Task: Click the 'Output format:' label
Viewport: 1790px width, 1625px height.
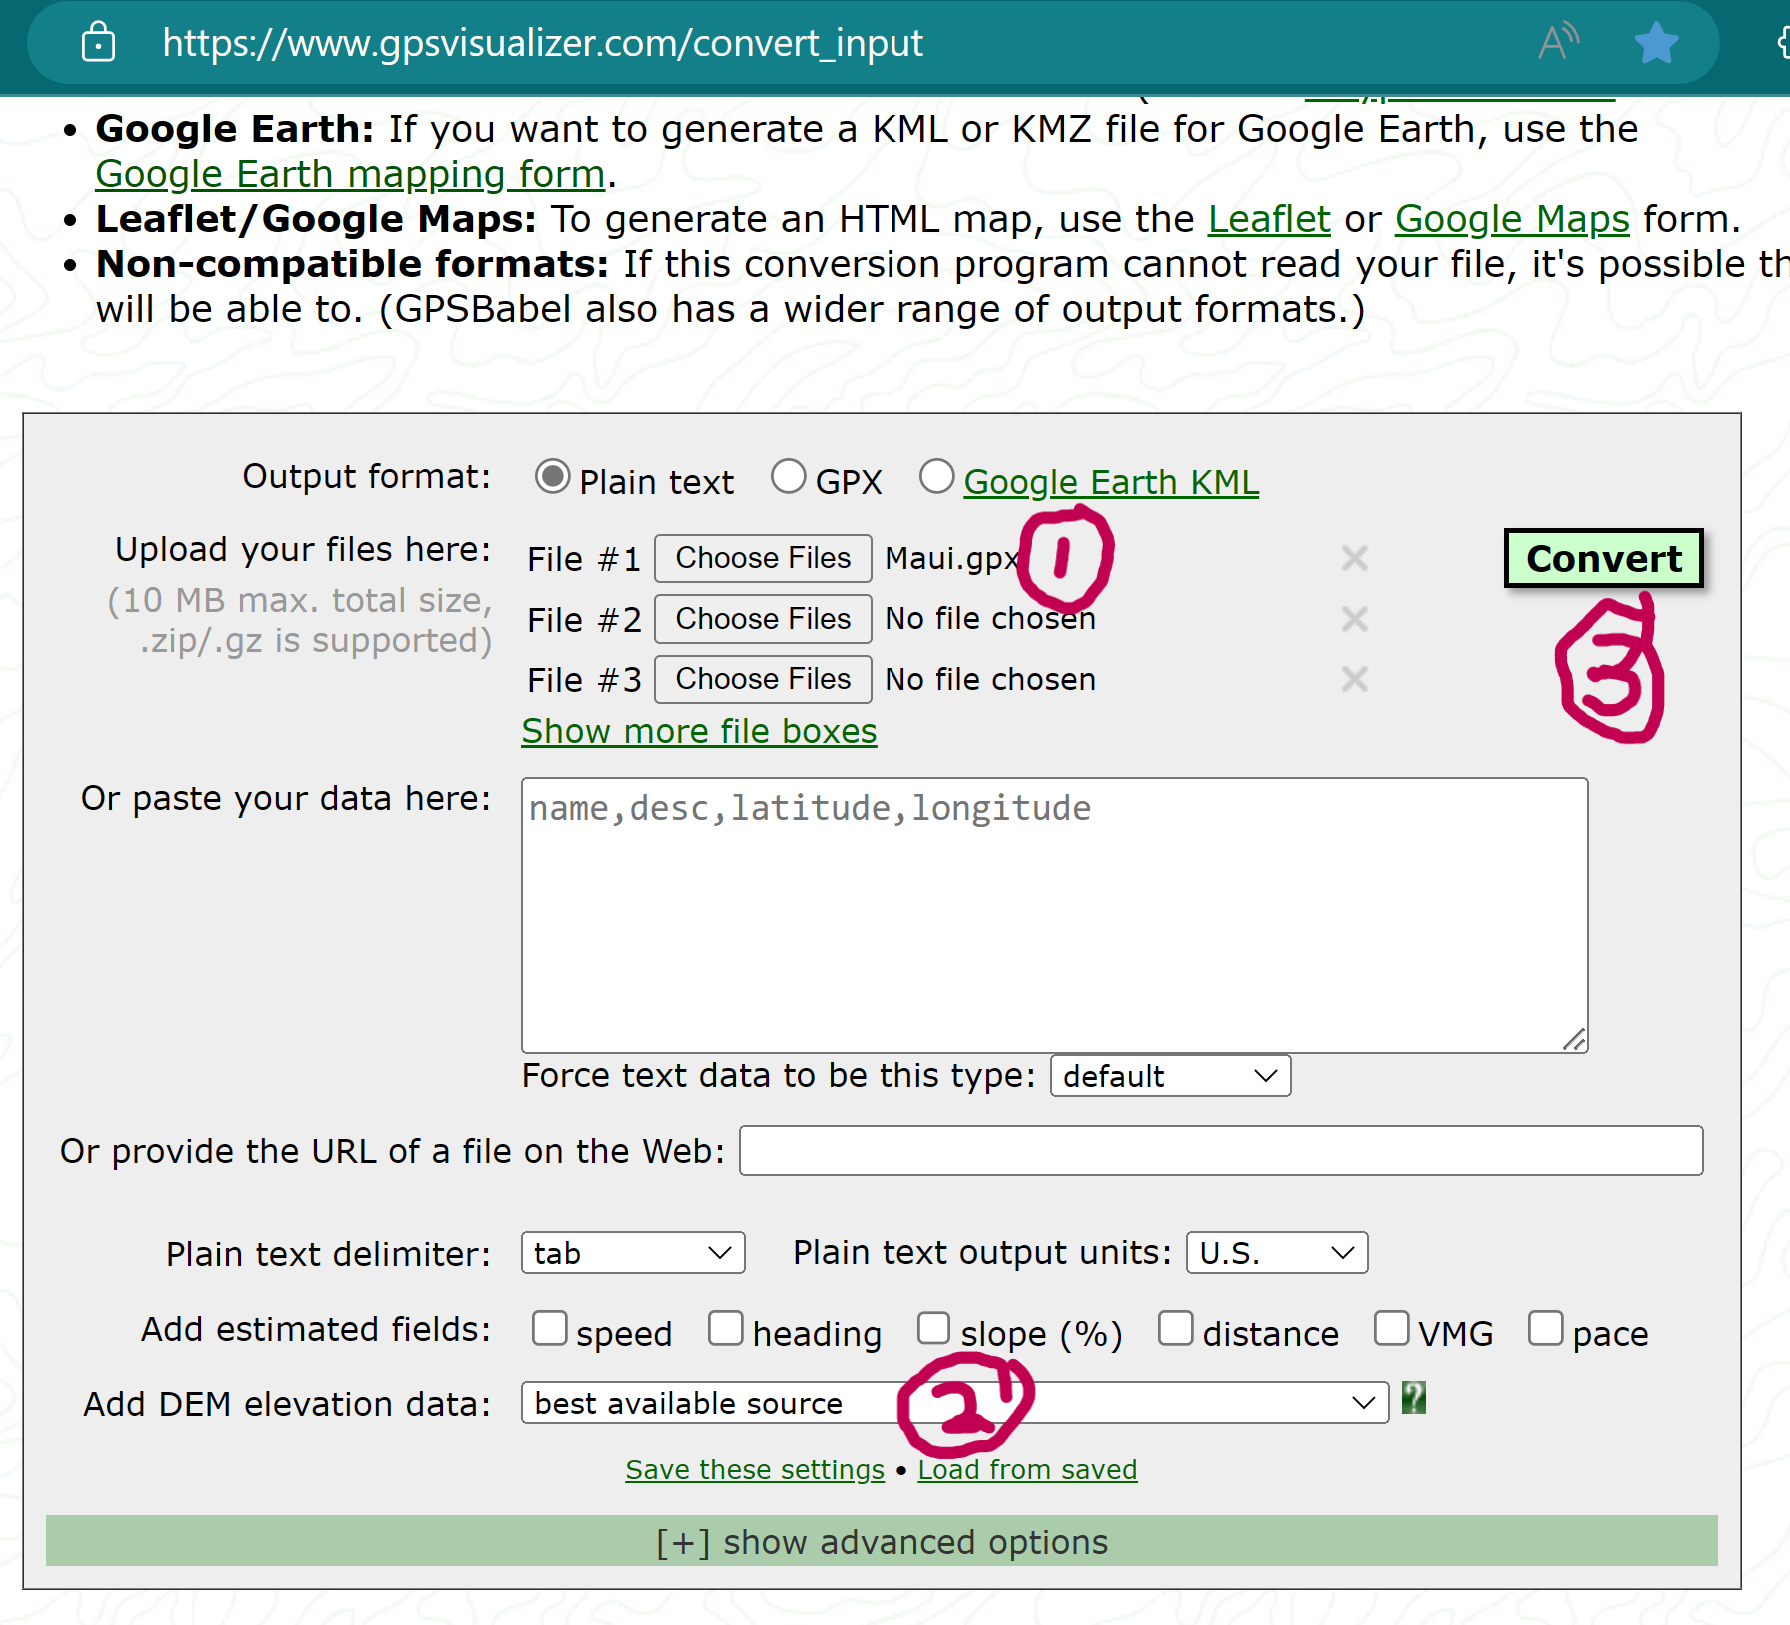Action: point(366,476)
